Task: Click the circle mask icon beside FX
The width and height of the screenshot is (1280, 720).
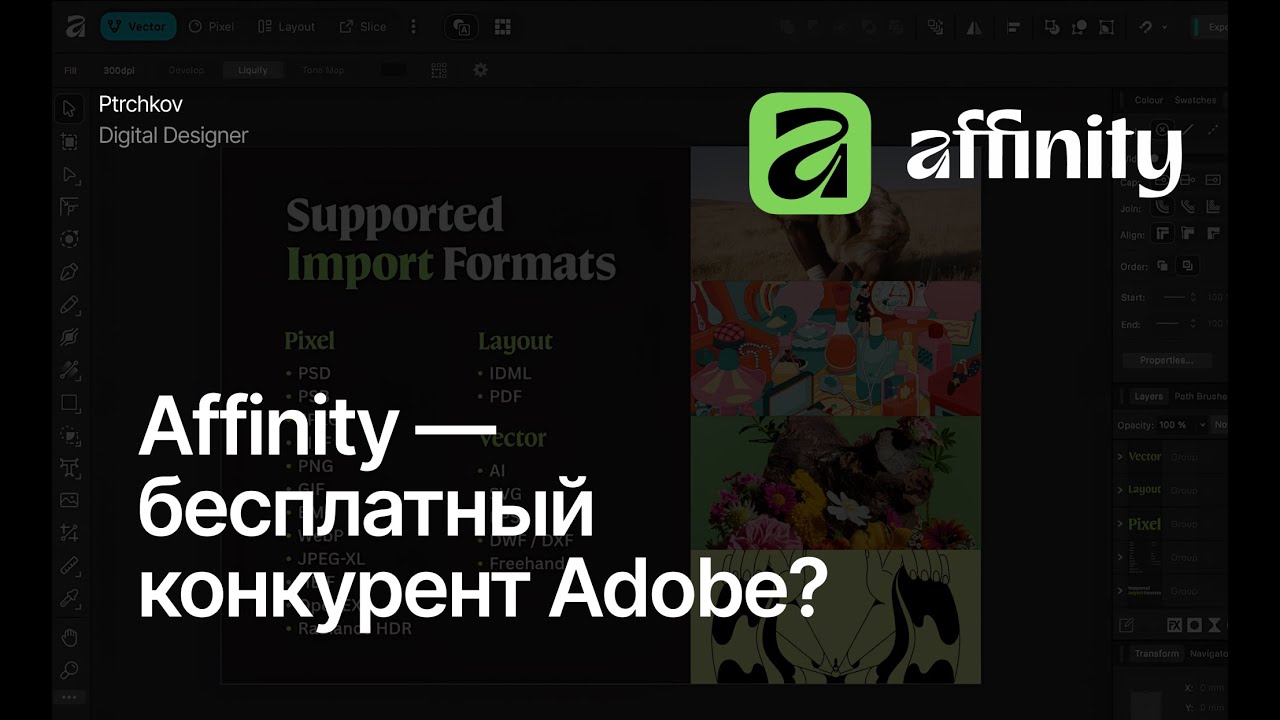Action: coord(1194,626)
